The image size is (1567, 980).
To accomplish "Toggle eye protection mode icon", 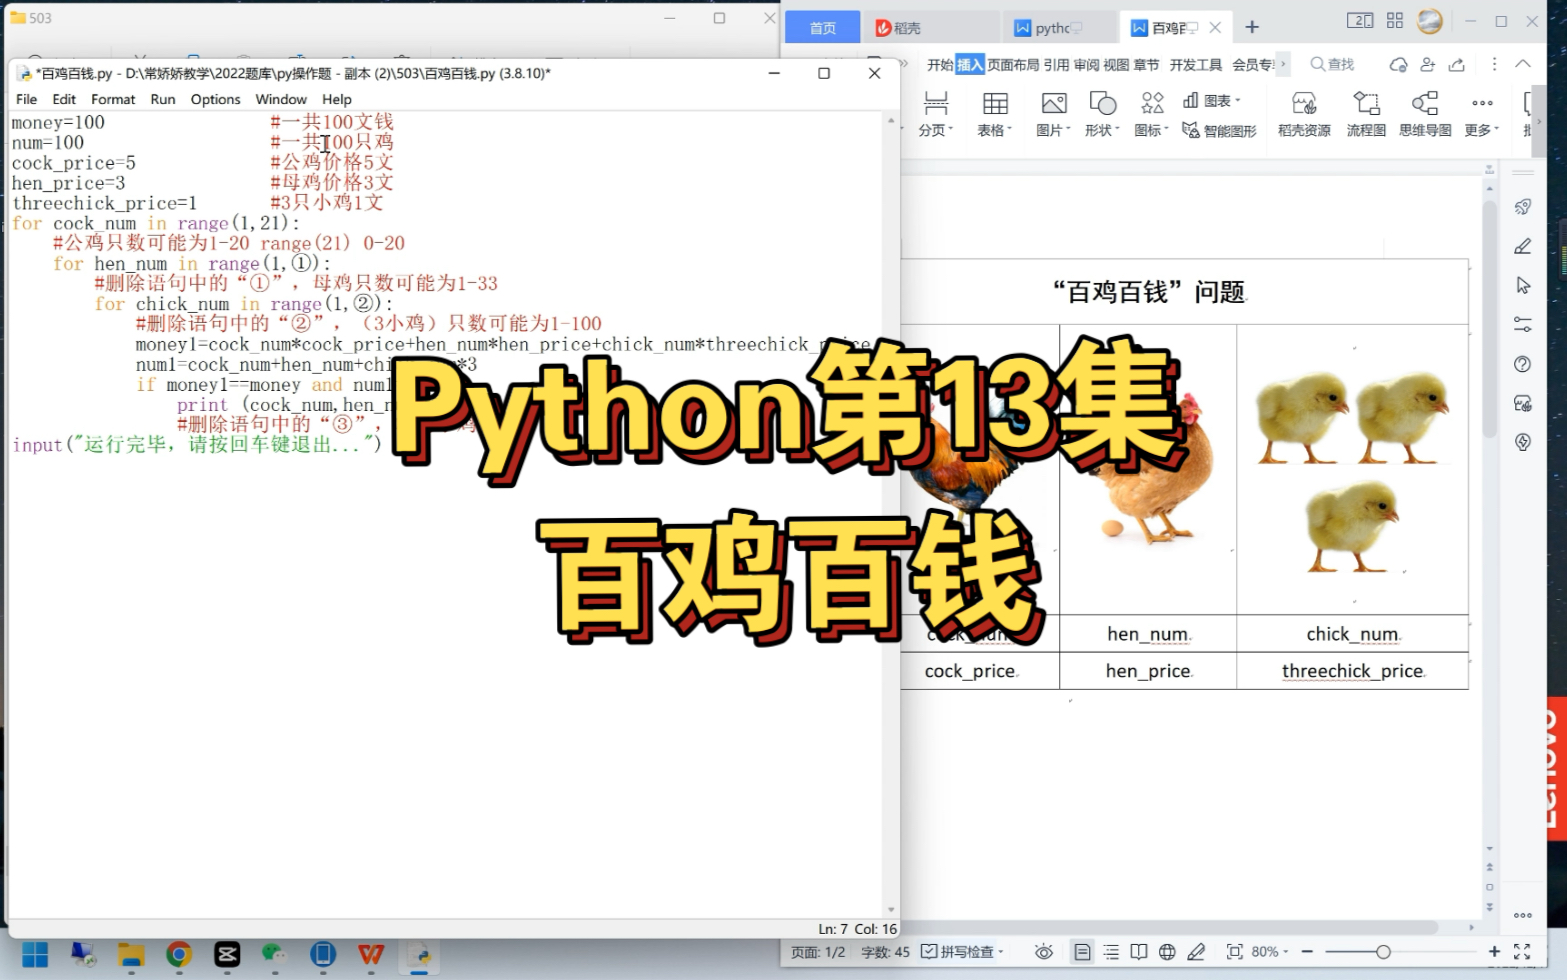I will coord(1044,952).
